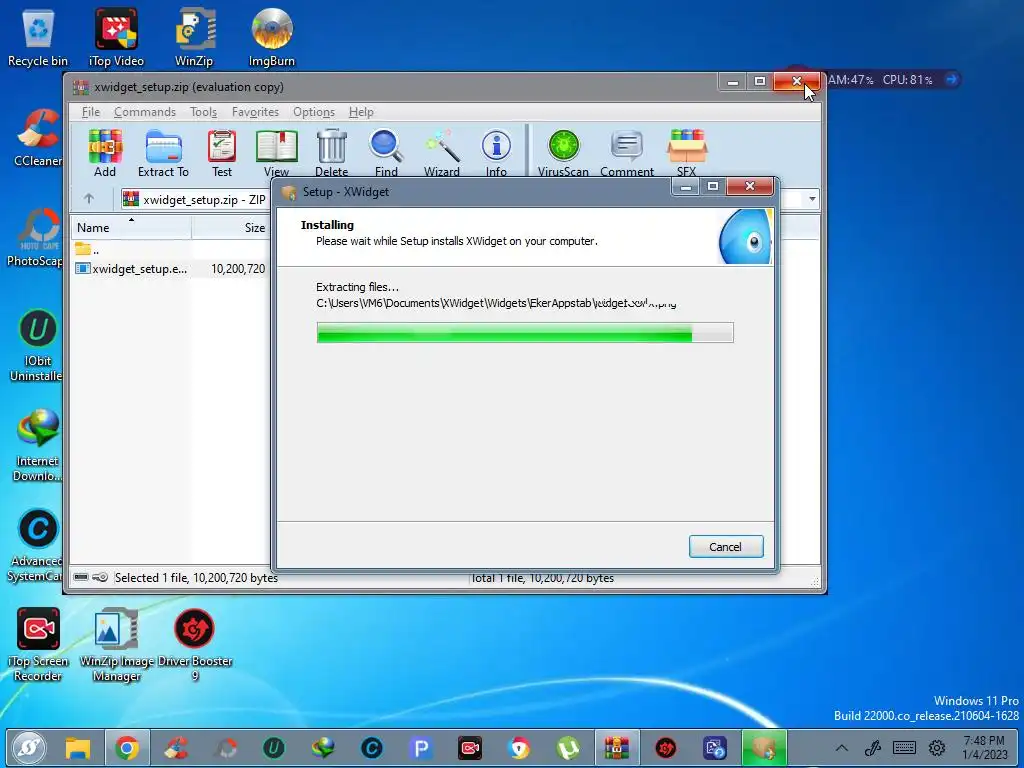Run VirusScan from the WinRAR toolbar
1024x768 pixels.
click(563, 153)
